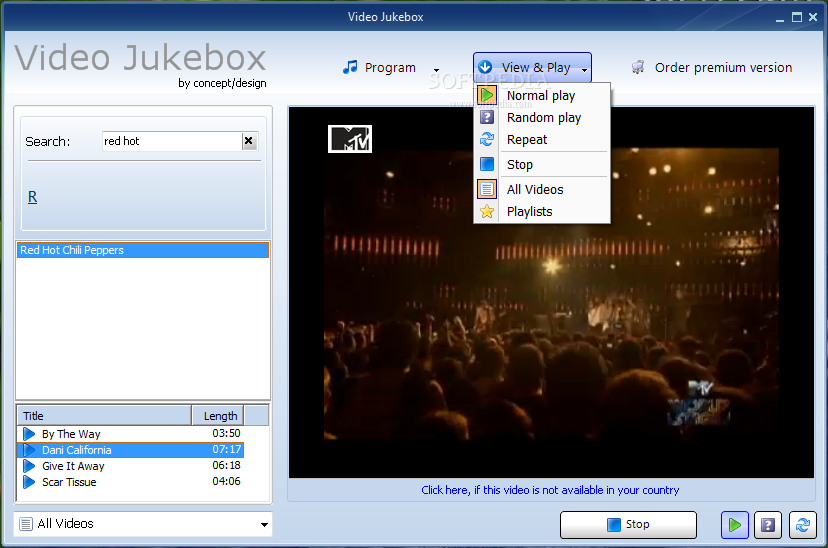Toggle random play with bottom question-mark button
Screen dimensions: 828x548
pos(768,525)
